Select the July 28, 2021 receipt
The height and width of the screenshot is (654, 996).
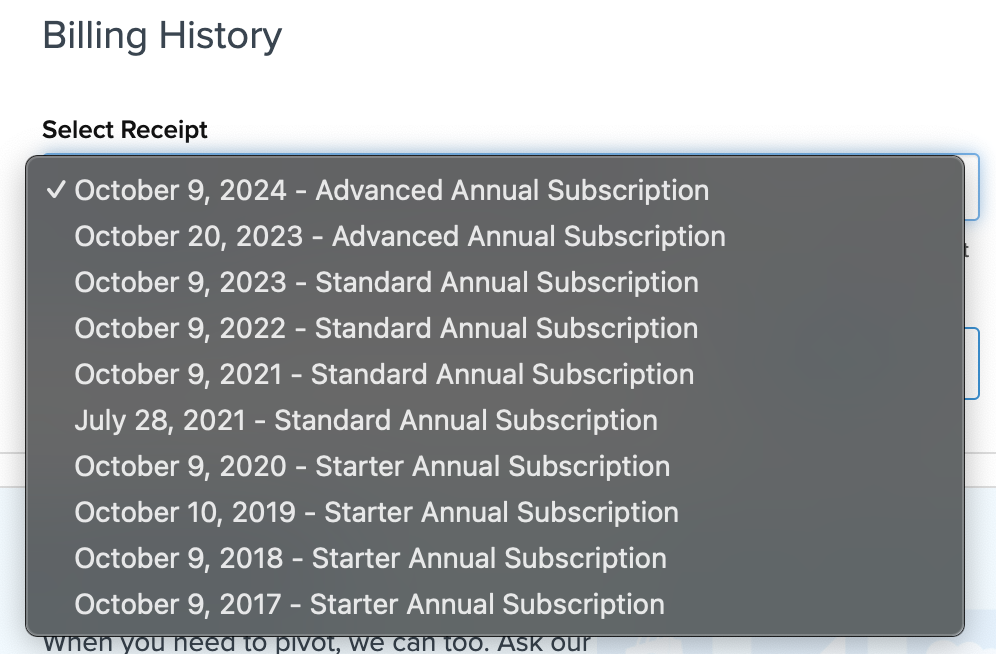click(x=366, y=420)
